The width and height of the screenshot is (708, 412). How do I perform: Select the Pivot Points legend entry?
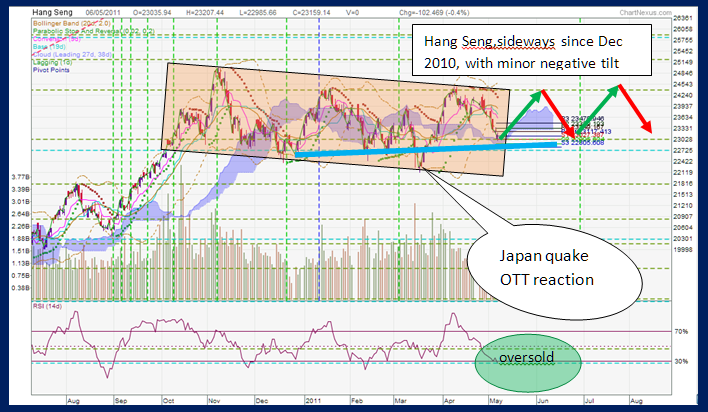(x=51, y=70)
